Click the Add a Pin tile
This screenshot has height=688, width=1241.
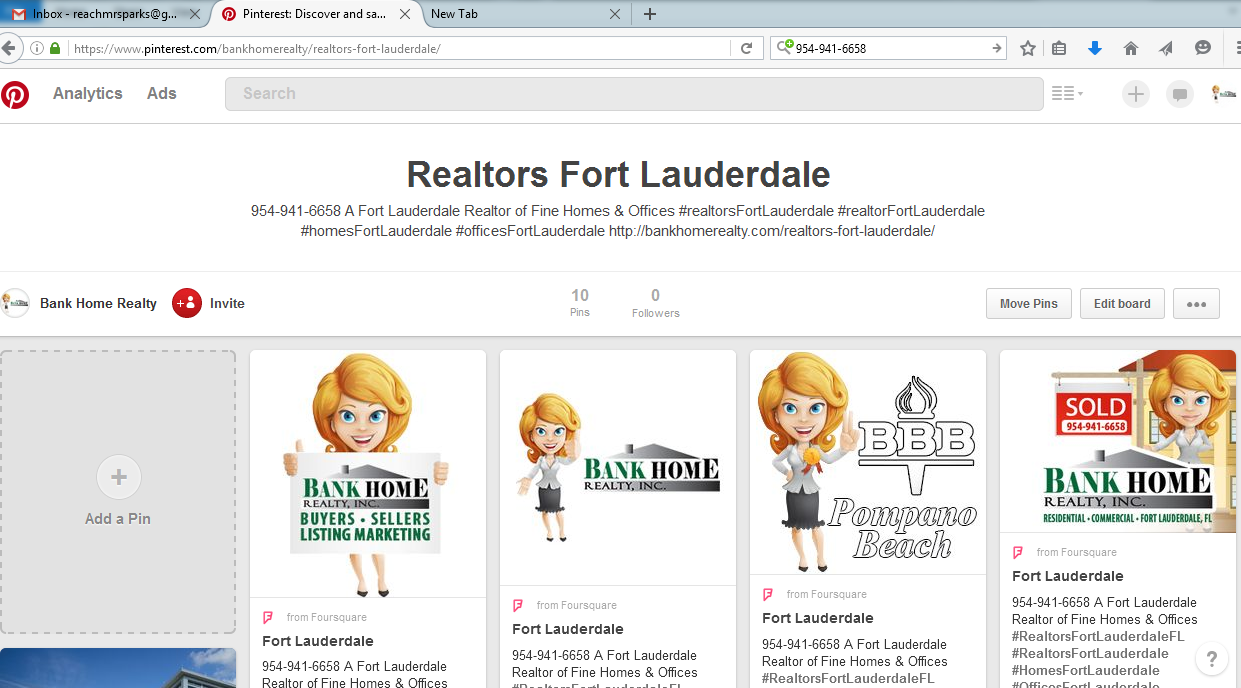point(118,491)
